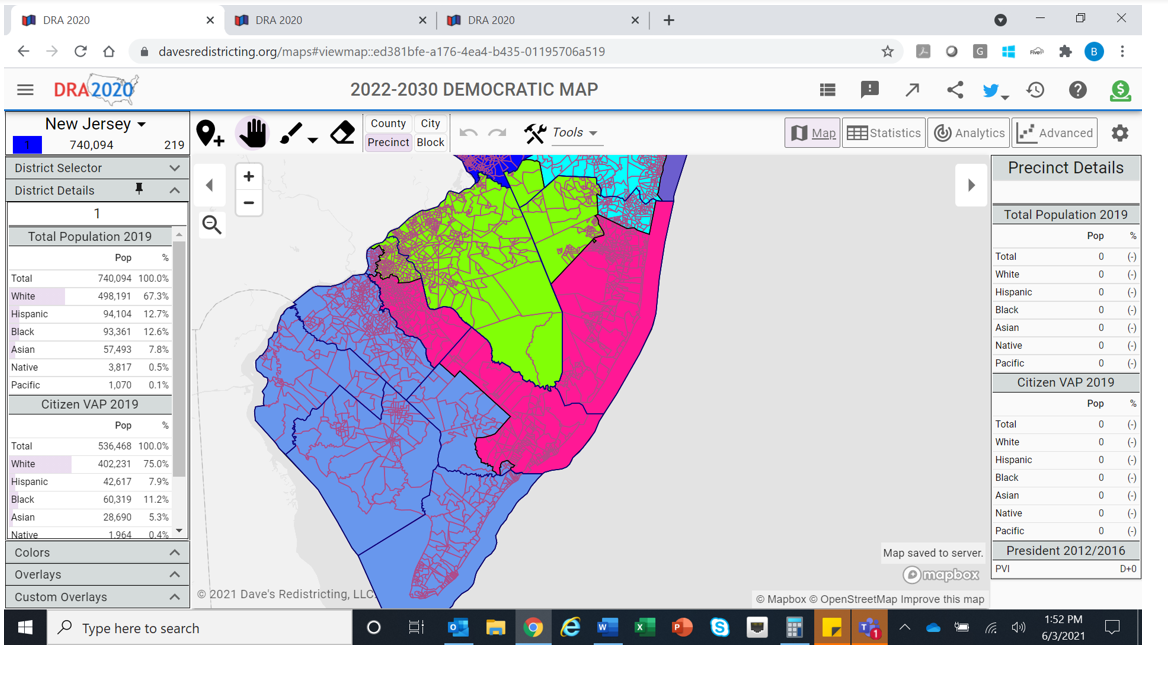Viewport: 1168px width, 675px height.
Task: Toggle City selection mode
Action: click(430, 124)
